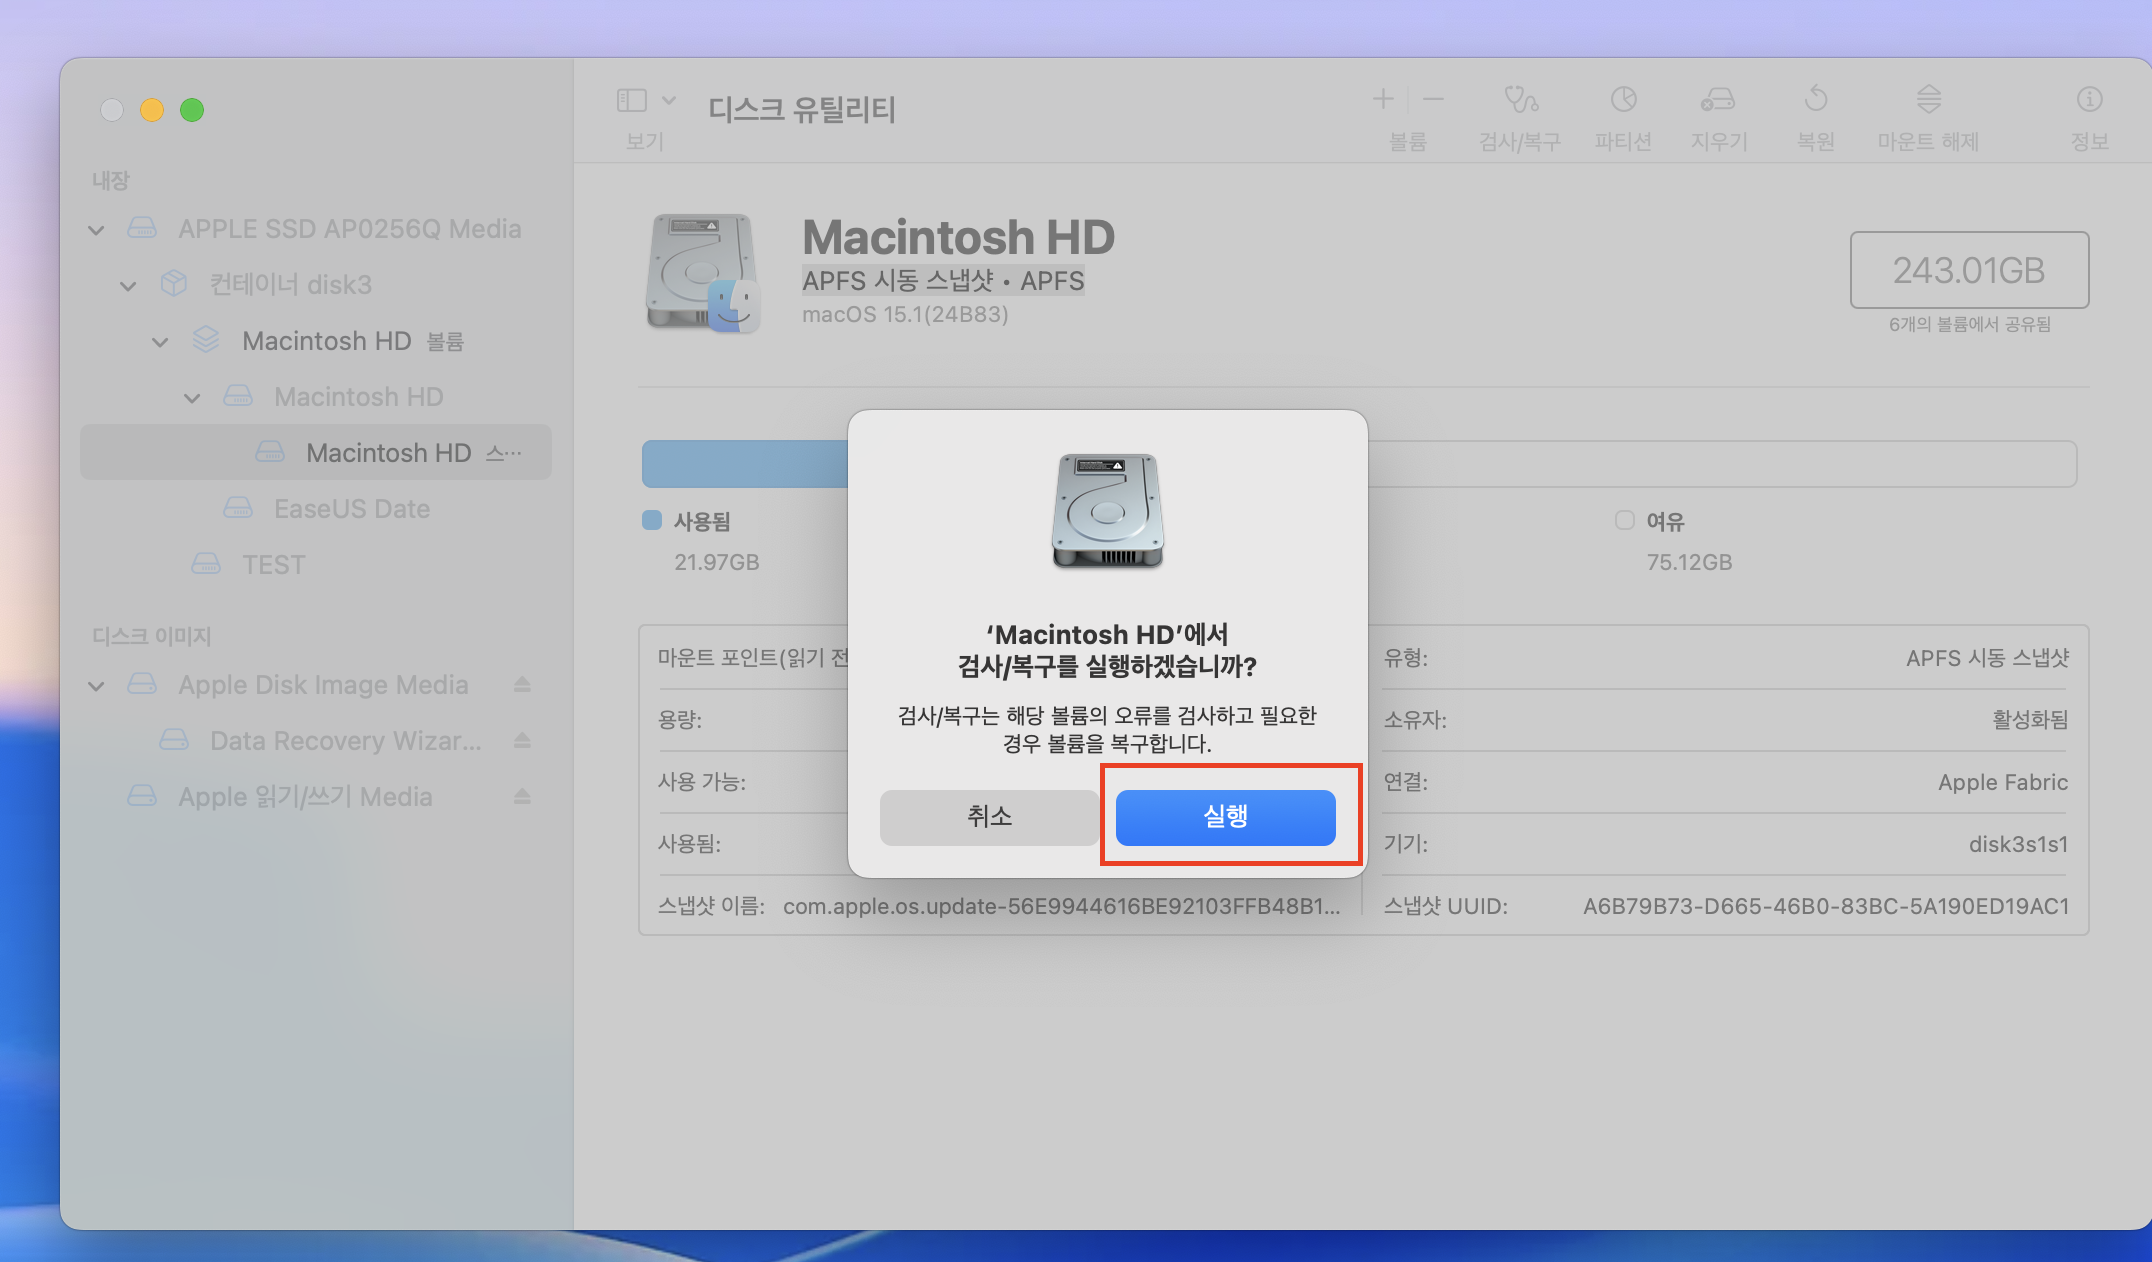The width and height of the screenshot is (2152, 1262).
Task: Click the macOS 15.1(24B83) version text
Action: pos(905,314)
